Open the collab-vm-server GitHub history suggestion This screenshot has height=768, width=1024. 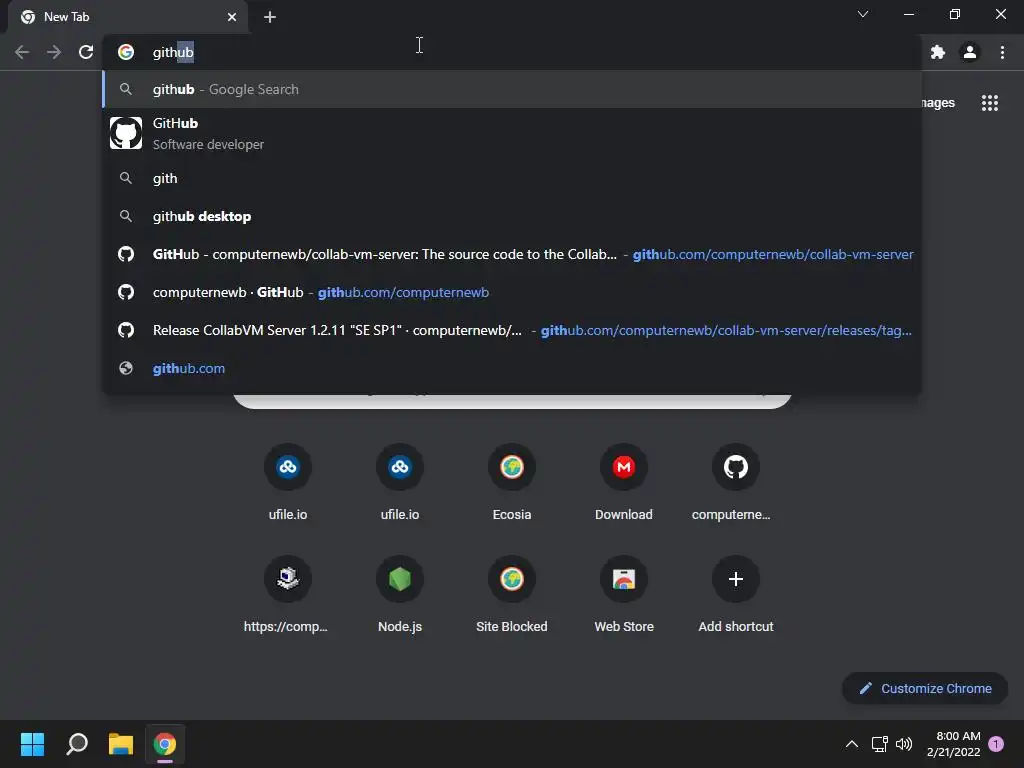pyautogui.click(x=512, y=254)
